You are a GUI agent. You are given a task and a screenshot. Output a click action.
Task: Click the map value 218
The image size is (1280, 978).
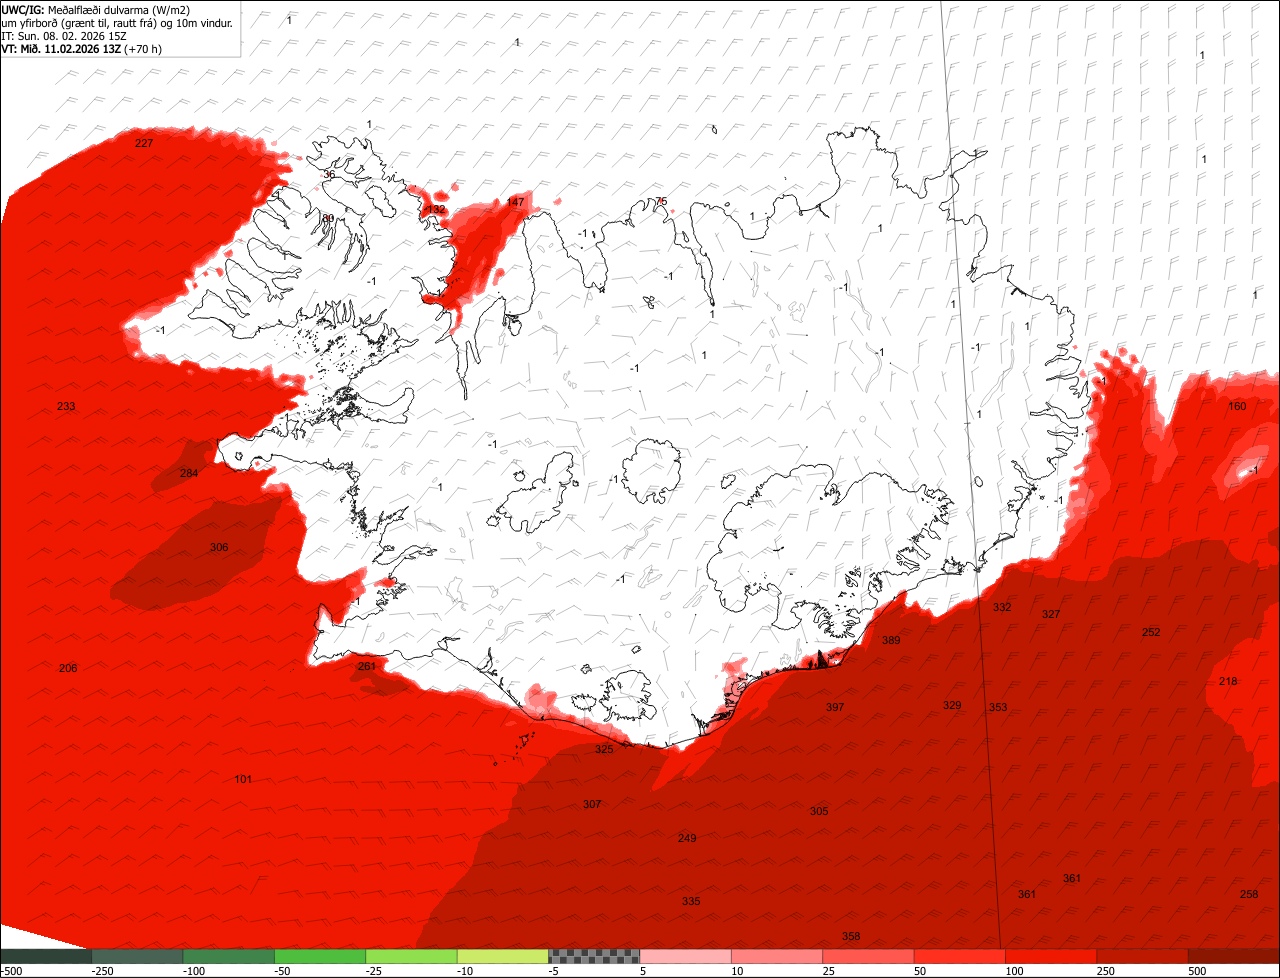coord(1228,681)
